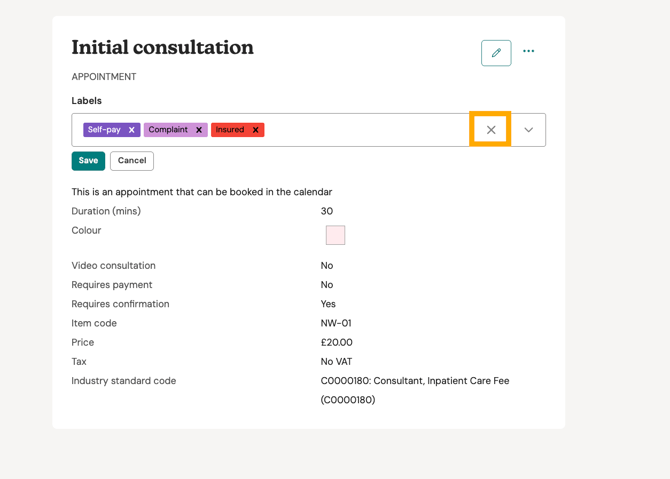The width and height of the screenshot is (670, 479).
Task: Click the NW-01 item code value
Action: (336, 324)
